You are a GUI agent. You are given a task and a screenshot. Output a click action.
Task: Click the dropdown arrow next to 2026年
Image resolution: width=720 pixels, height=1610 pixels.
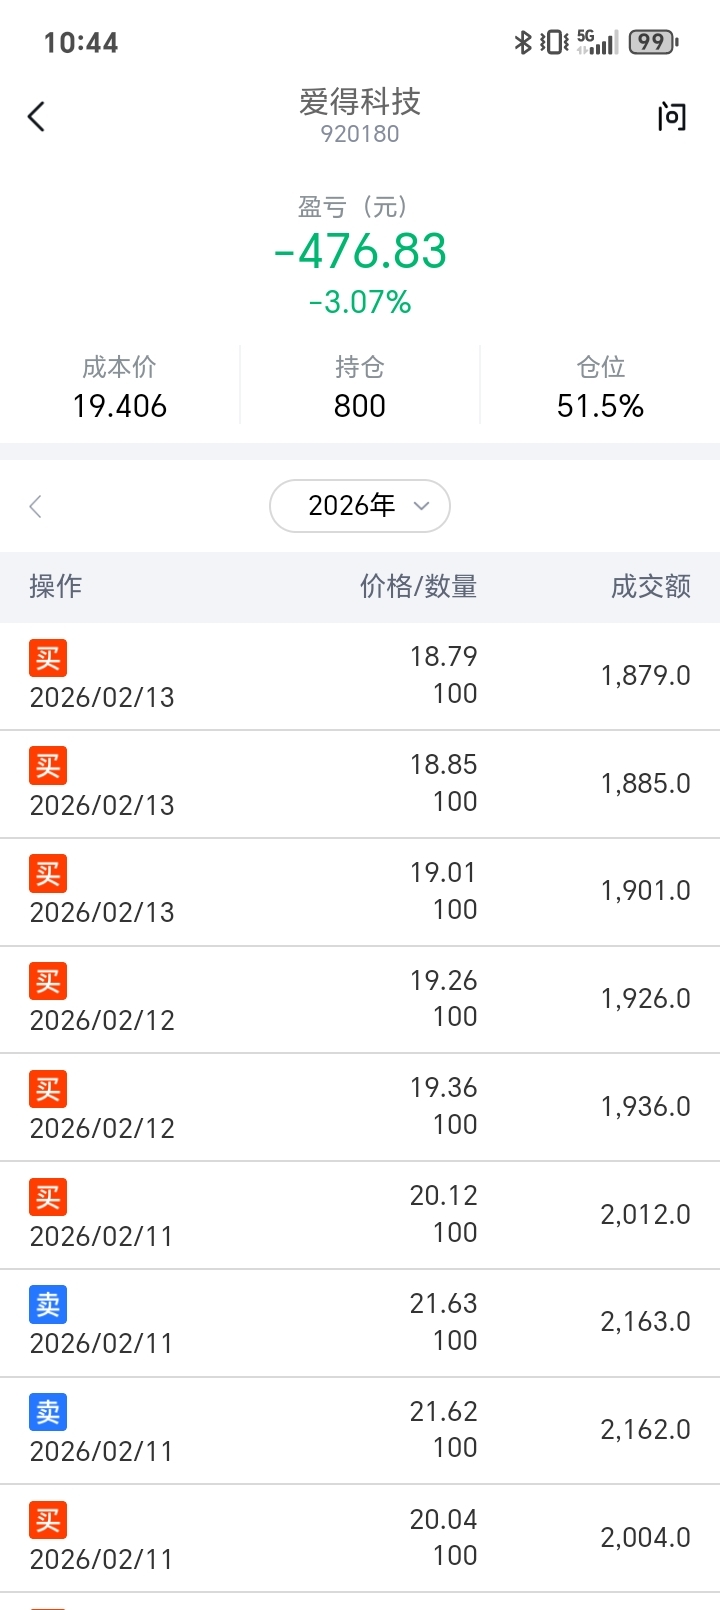421,506
